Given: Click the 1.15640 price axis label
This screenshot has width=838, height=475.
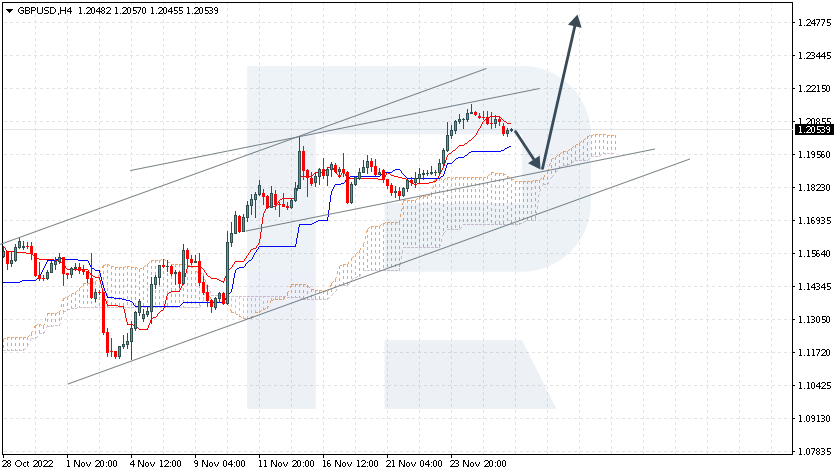Looking at the screenshot, I should pos(814,254).
